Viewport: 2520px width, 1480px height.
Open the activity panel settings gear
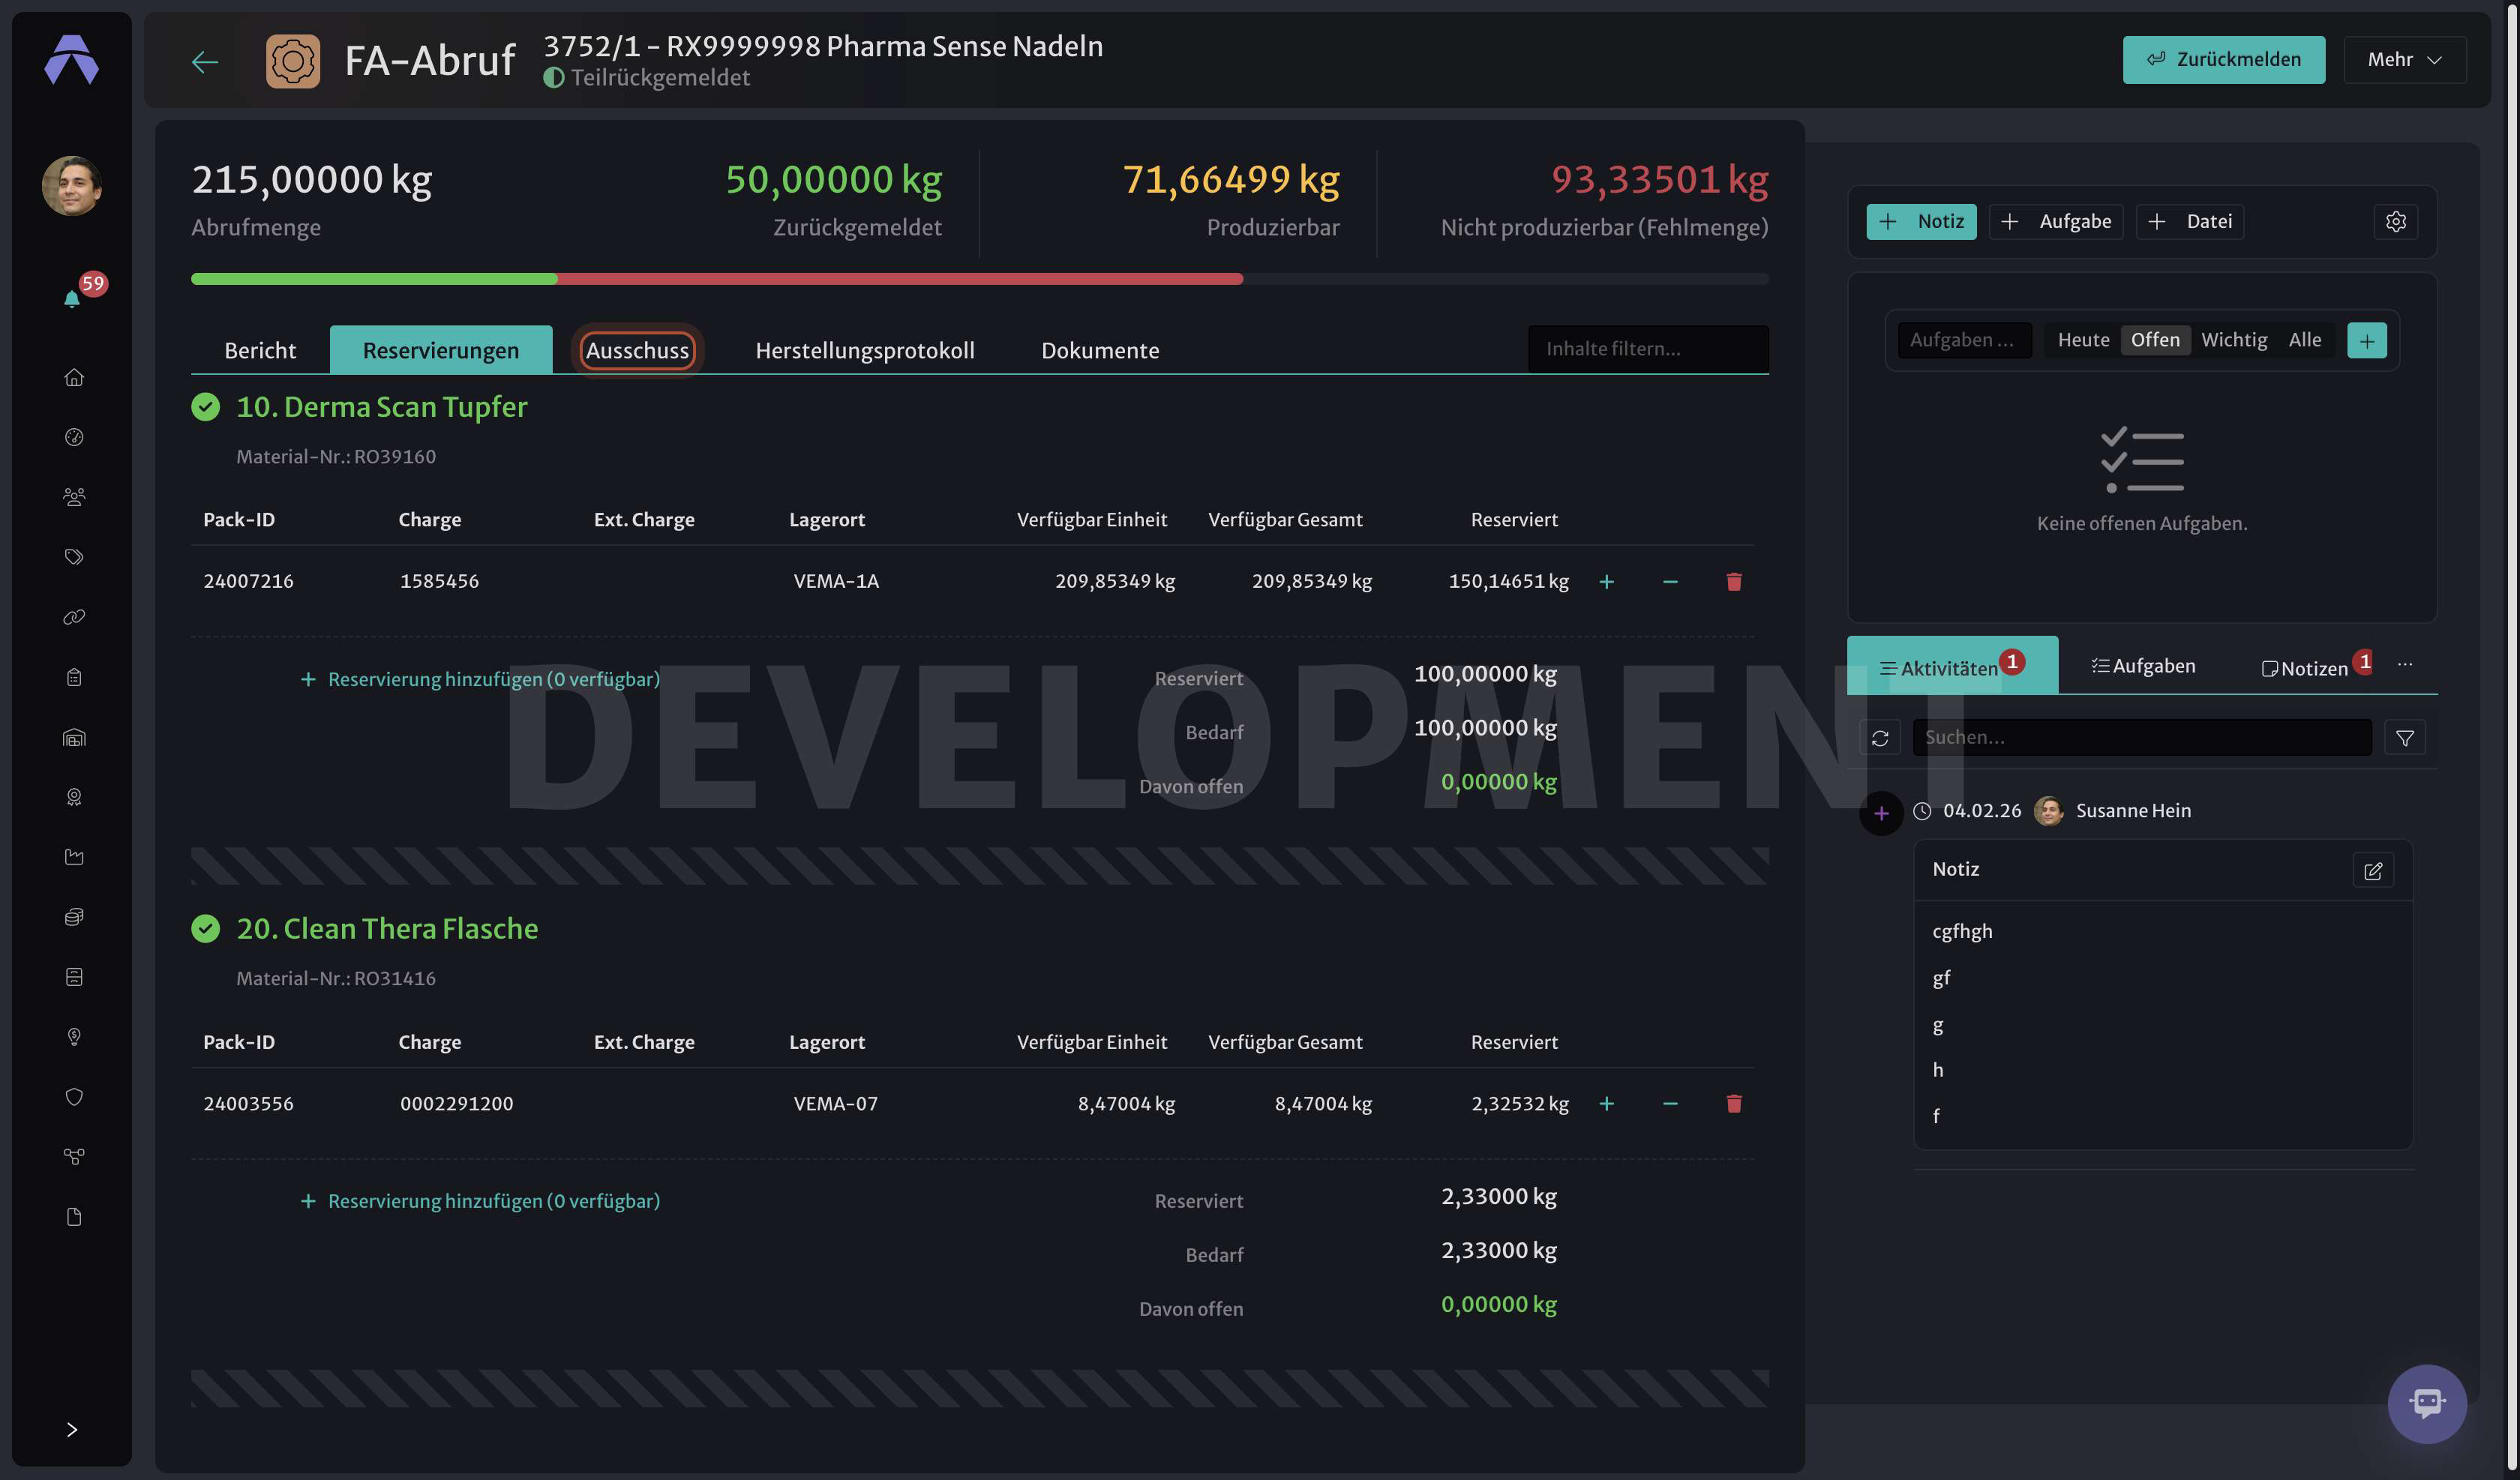pos(2396,221)
